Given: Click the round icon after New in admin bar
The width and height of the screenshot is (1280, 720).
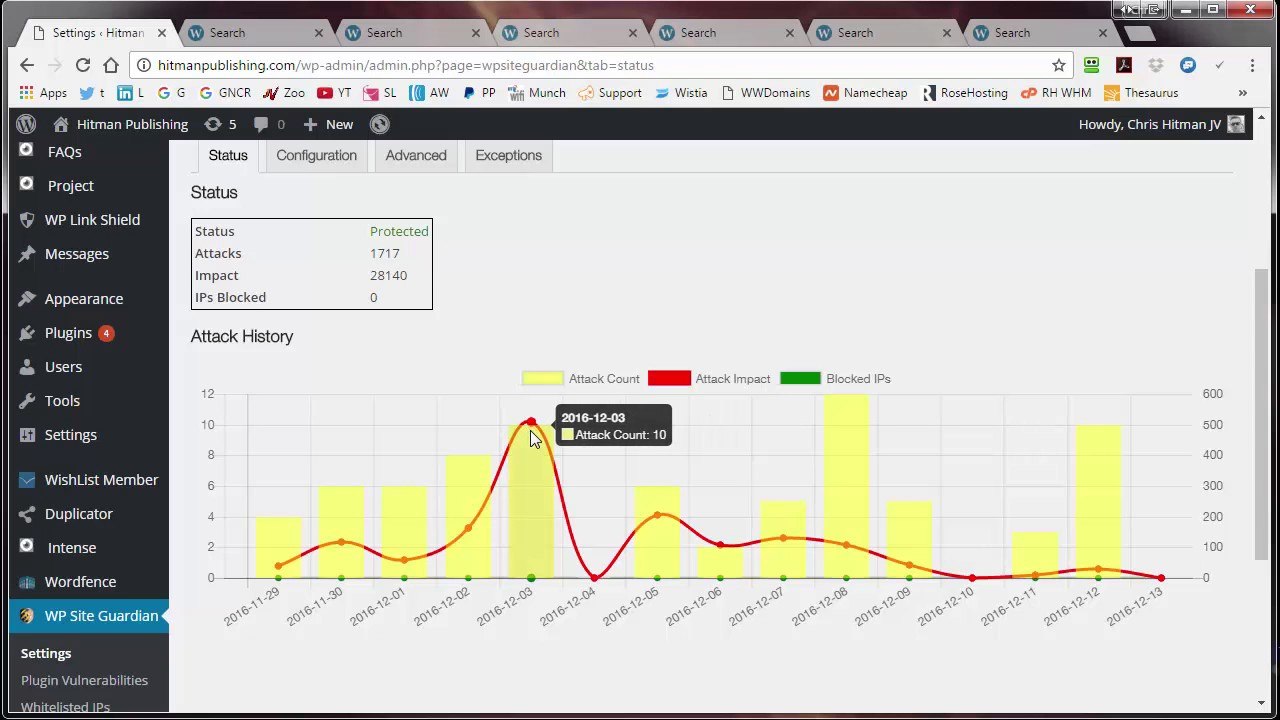Looking at the screenshot, I should click(x=379, y=124).
